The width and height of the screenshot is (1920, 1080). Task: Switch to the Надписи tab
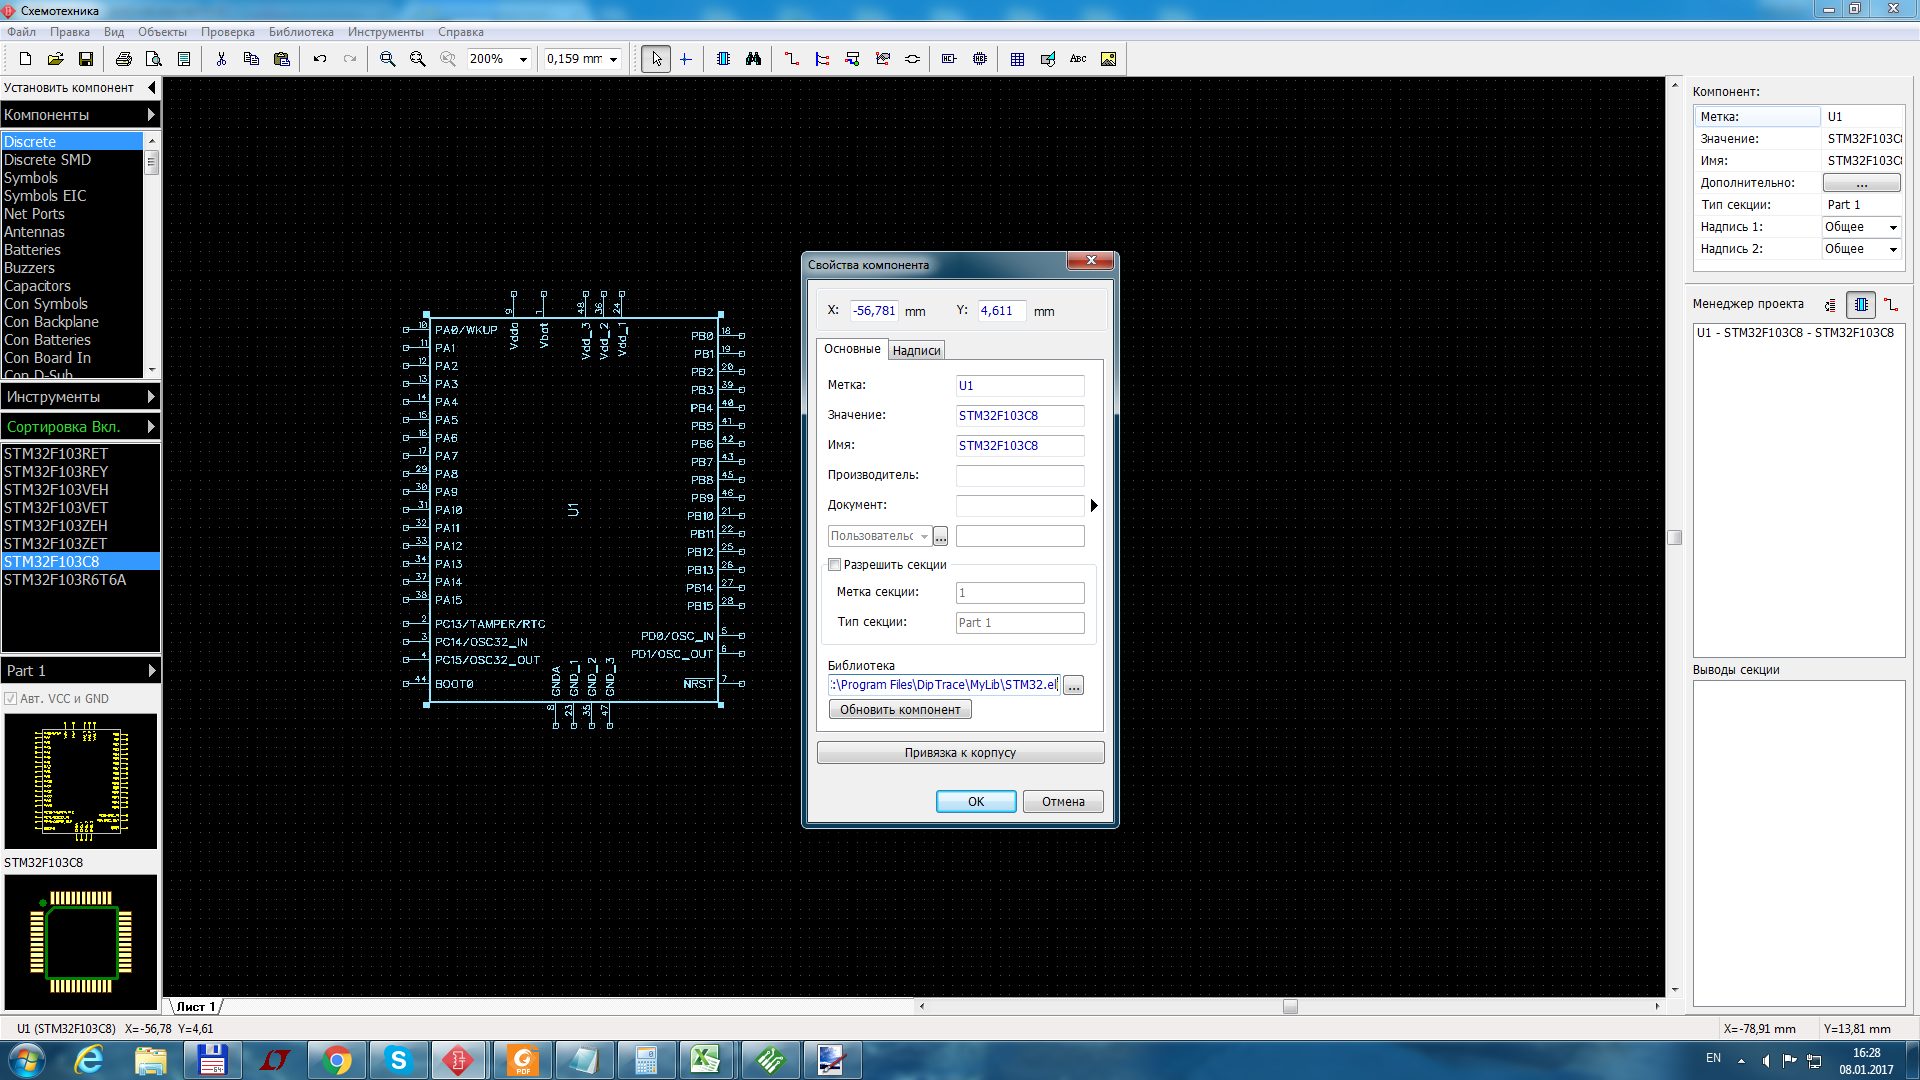[x=916, y=350]
